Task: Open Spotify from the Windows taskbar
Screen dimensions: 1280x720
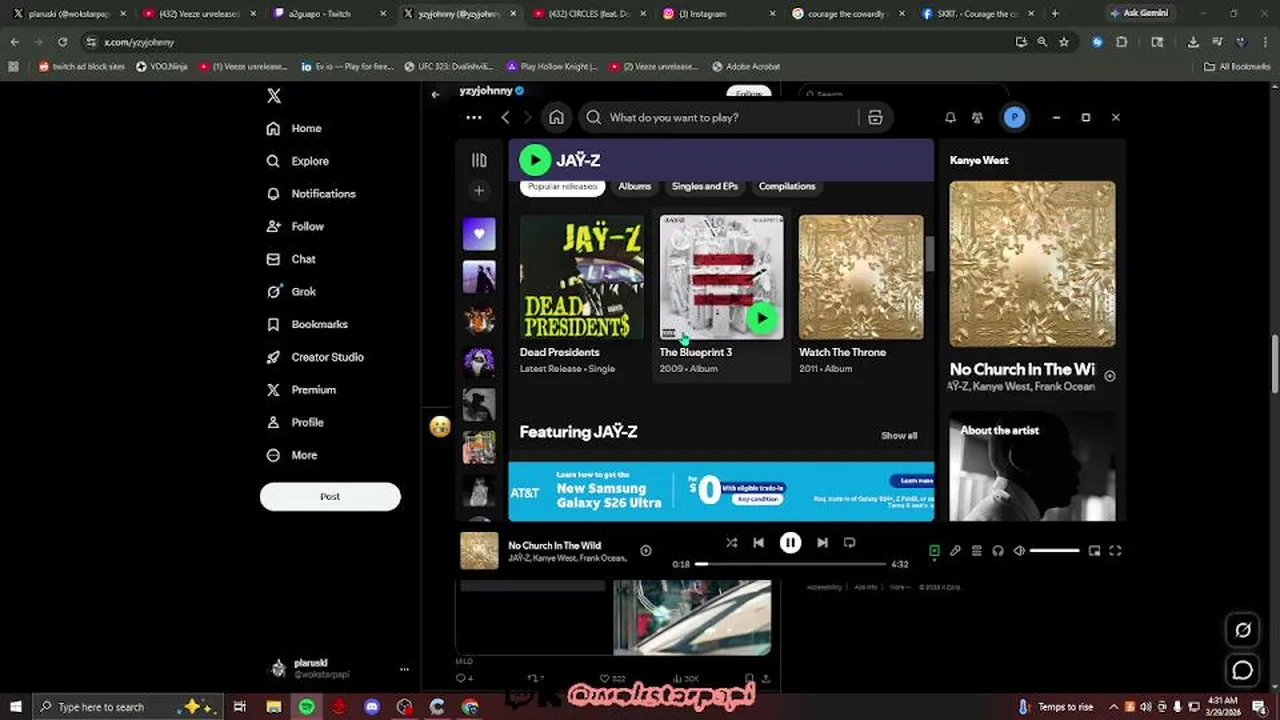Action: [306, 707]
